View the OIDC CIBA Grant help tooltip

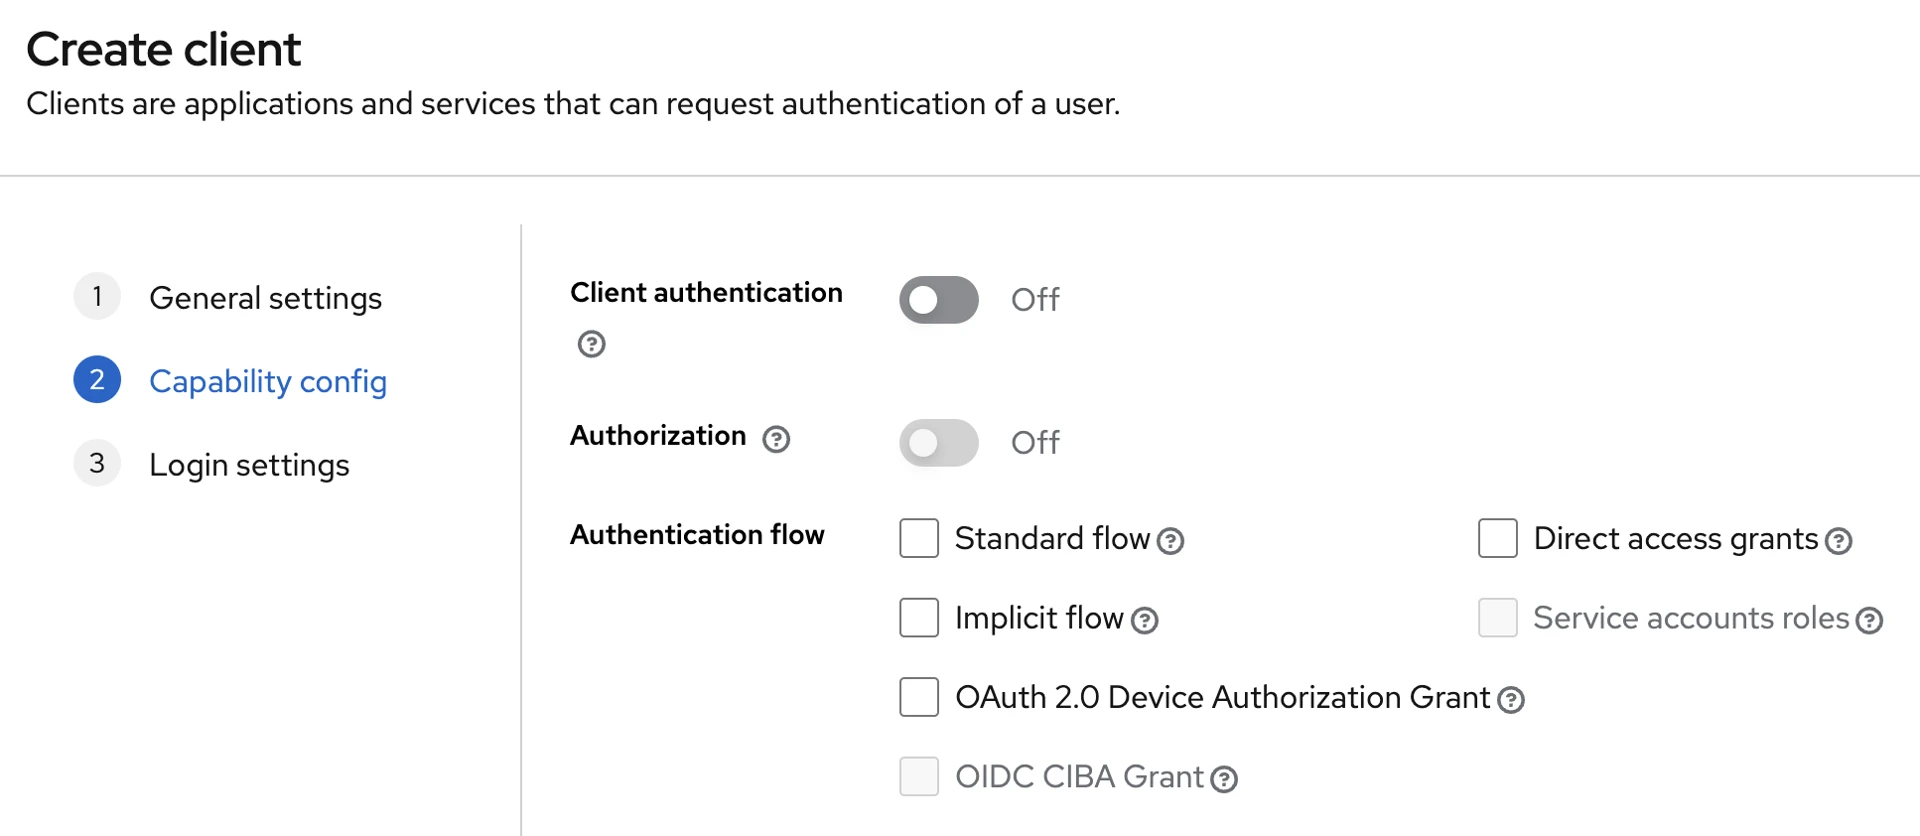pyautogui.click(x=1224, y=779)
